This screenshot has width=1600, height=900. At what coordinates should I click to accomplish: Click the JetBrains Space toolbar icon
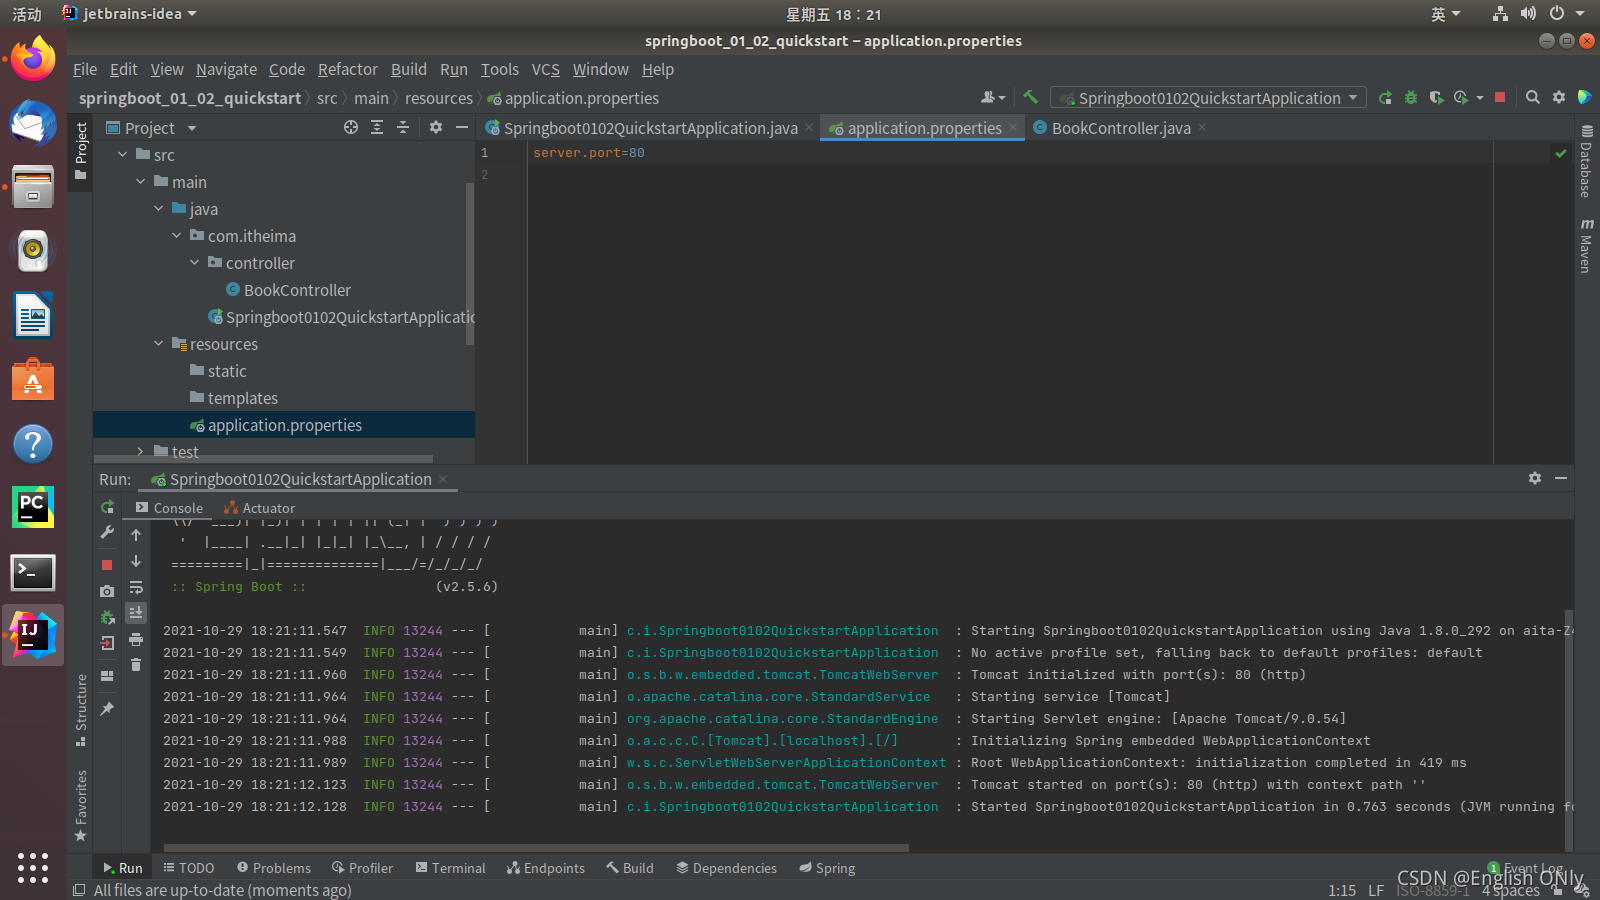(x=1584, y=97)
